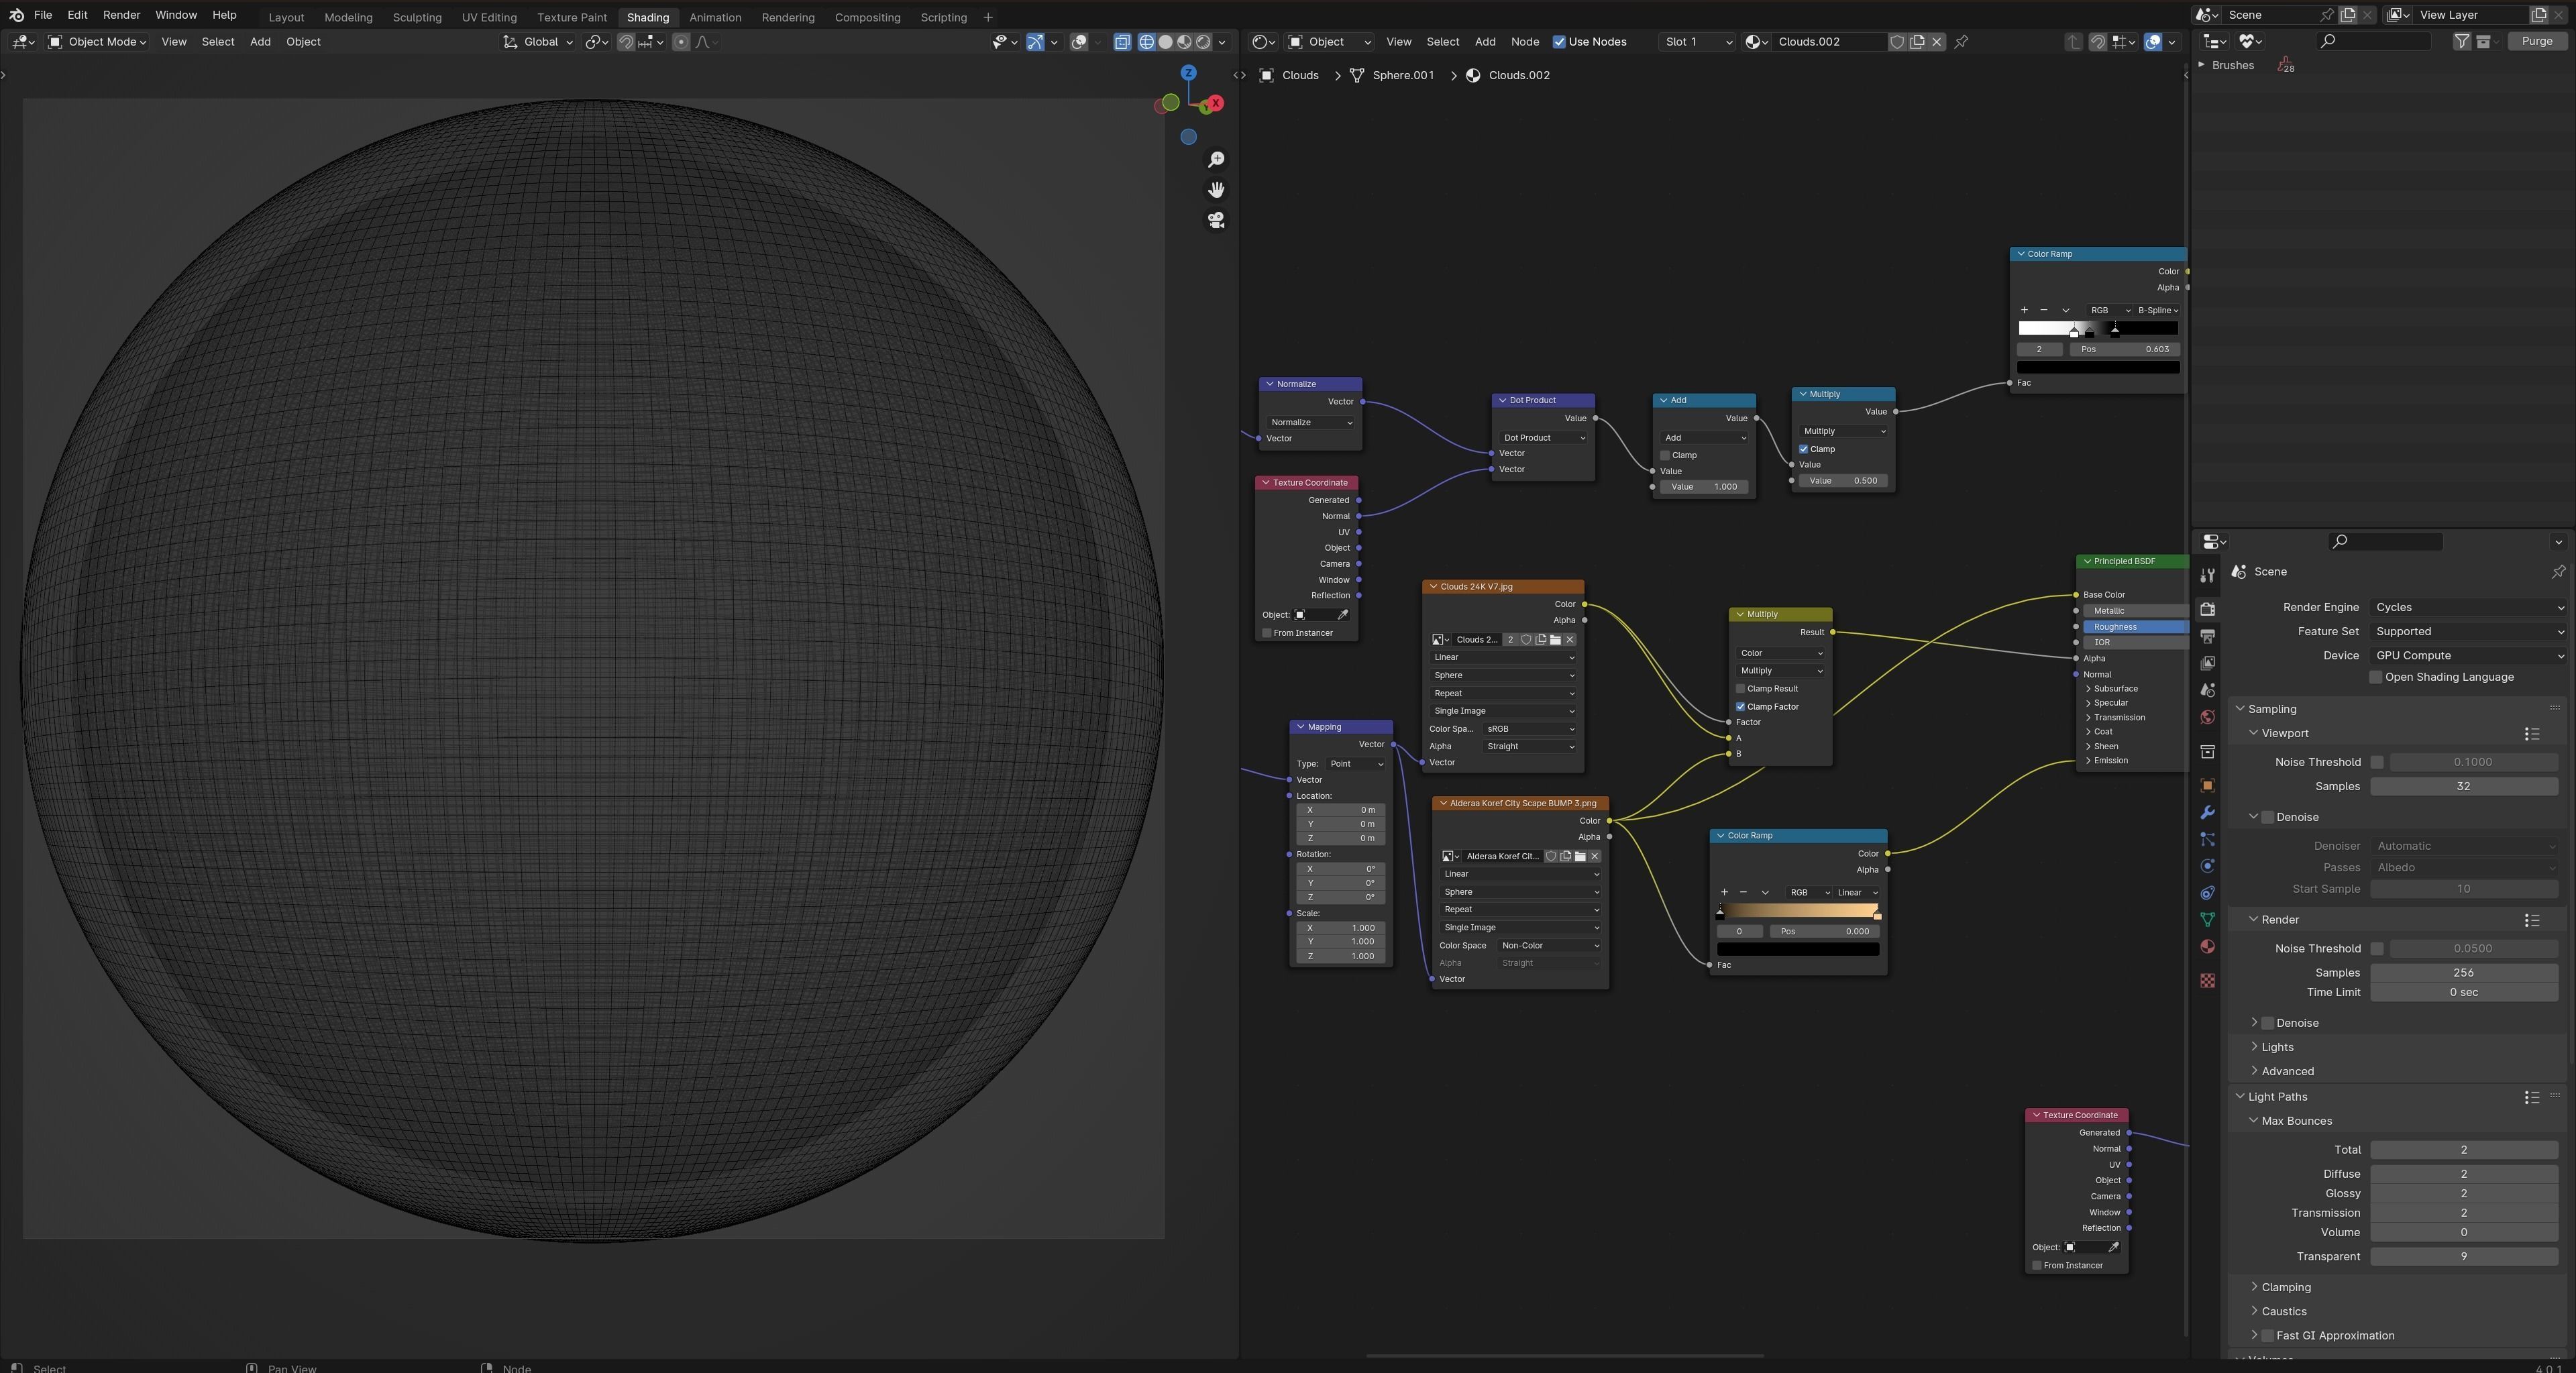The width and height of the screenshot is (2576, 1373).
Task: Uncheck Clamp Factor on Multiply node
Action: pyautogui.click(x=1741, y=707)
